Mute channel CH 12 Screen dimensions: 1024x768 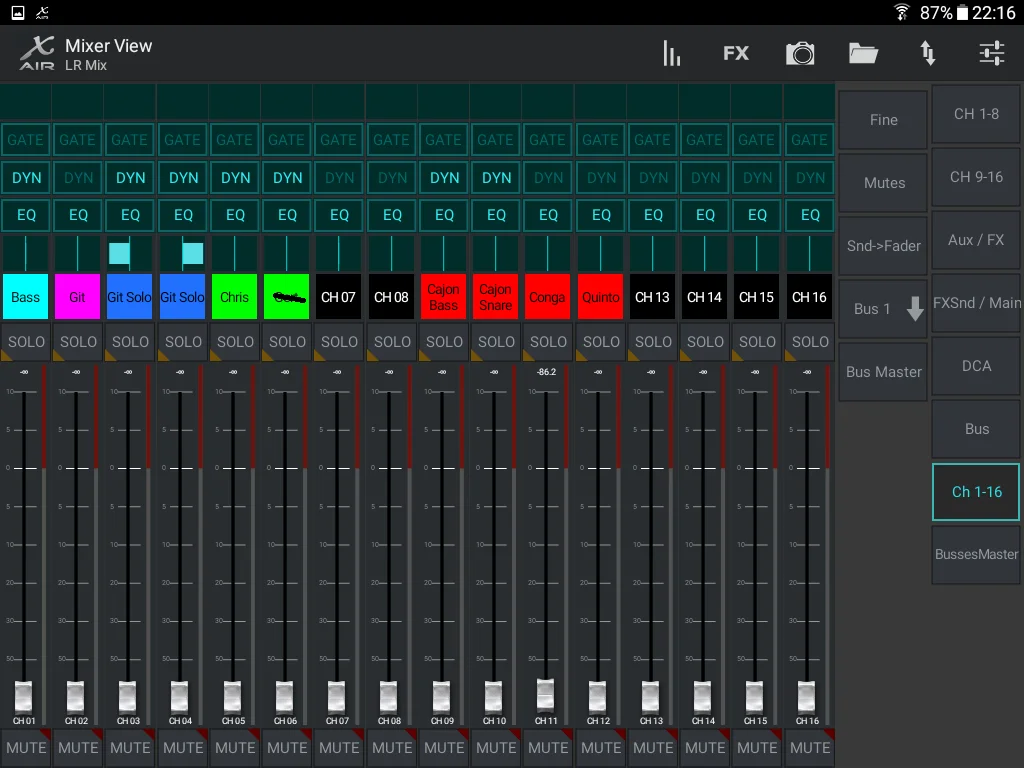click(x=601, y=748)
